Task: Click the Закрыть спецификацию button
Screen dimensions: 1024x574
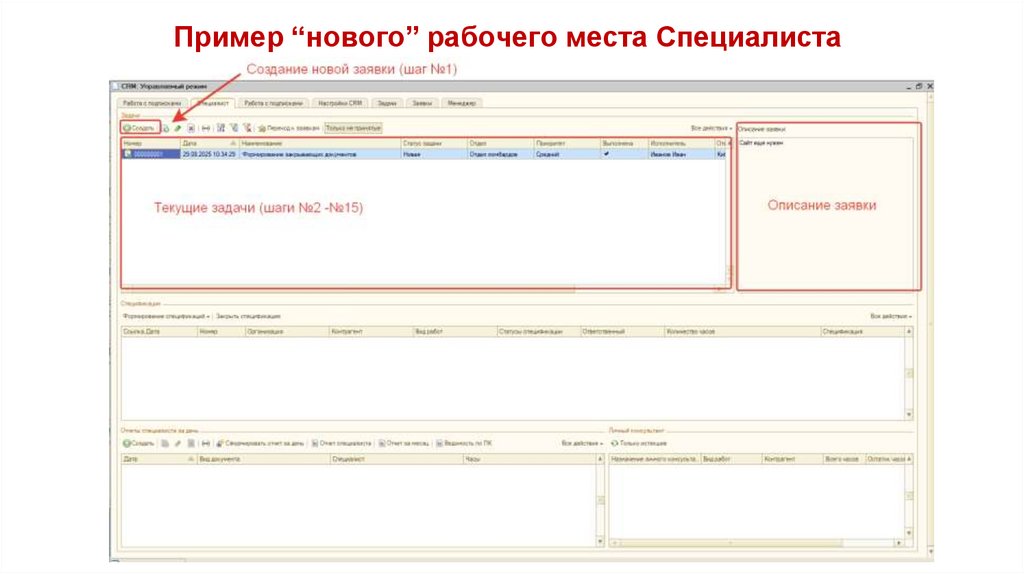Action: 248,316
